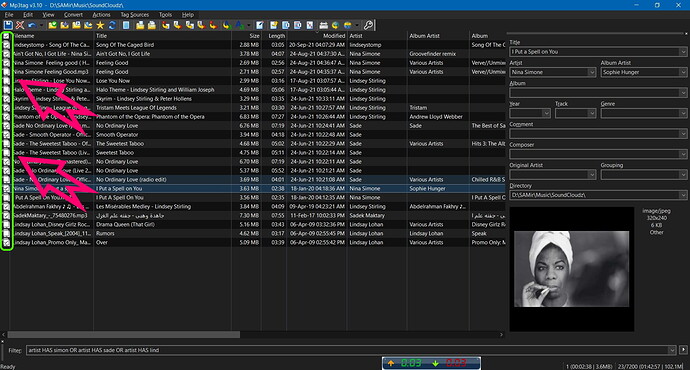Toggle checkbox for Rumors row
The width and height of the screenshot is (690, 370).
[x=7, y=234]
